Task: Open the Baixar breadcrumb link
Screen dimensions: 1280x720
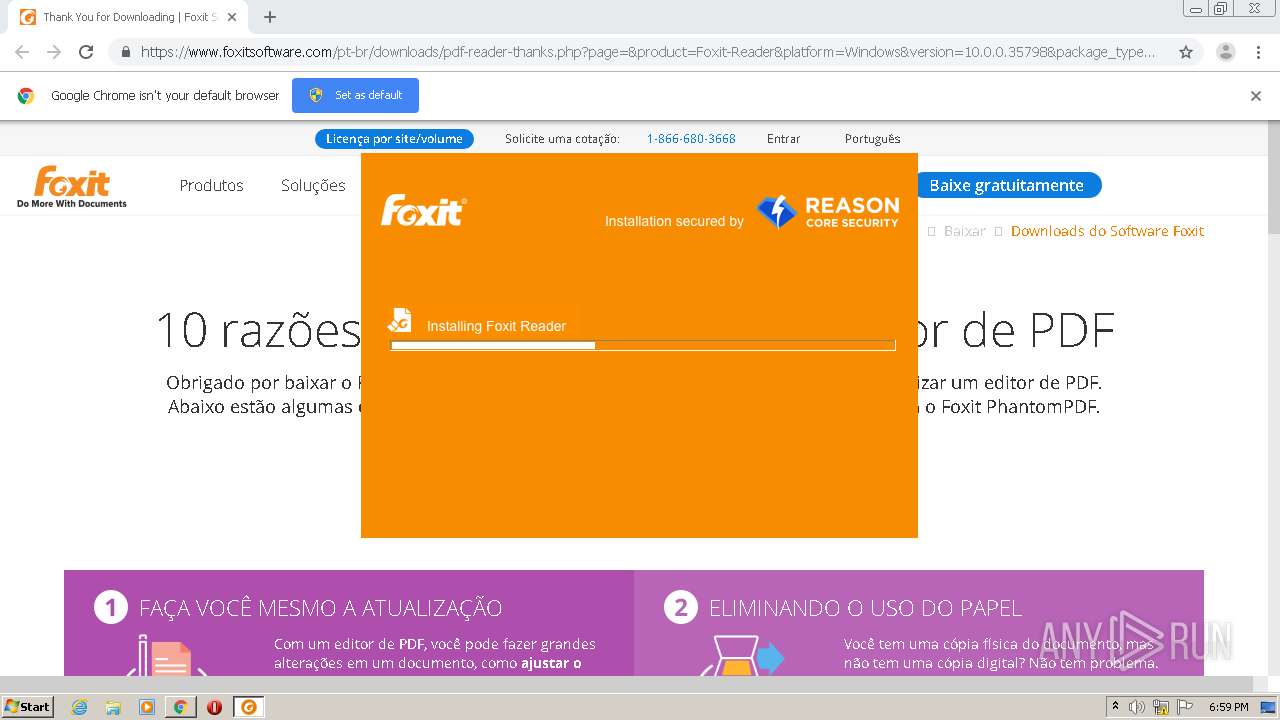Action: click(x=964, y=231)
